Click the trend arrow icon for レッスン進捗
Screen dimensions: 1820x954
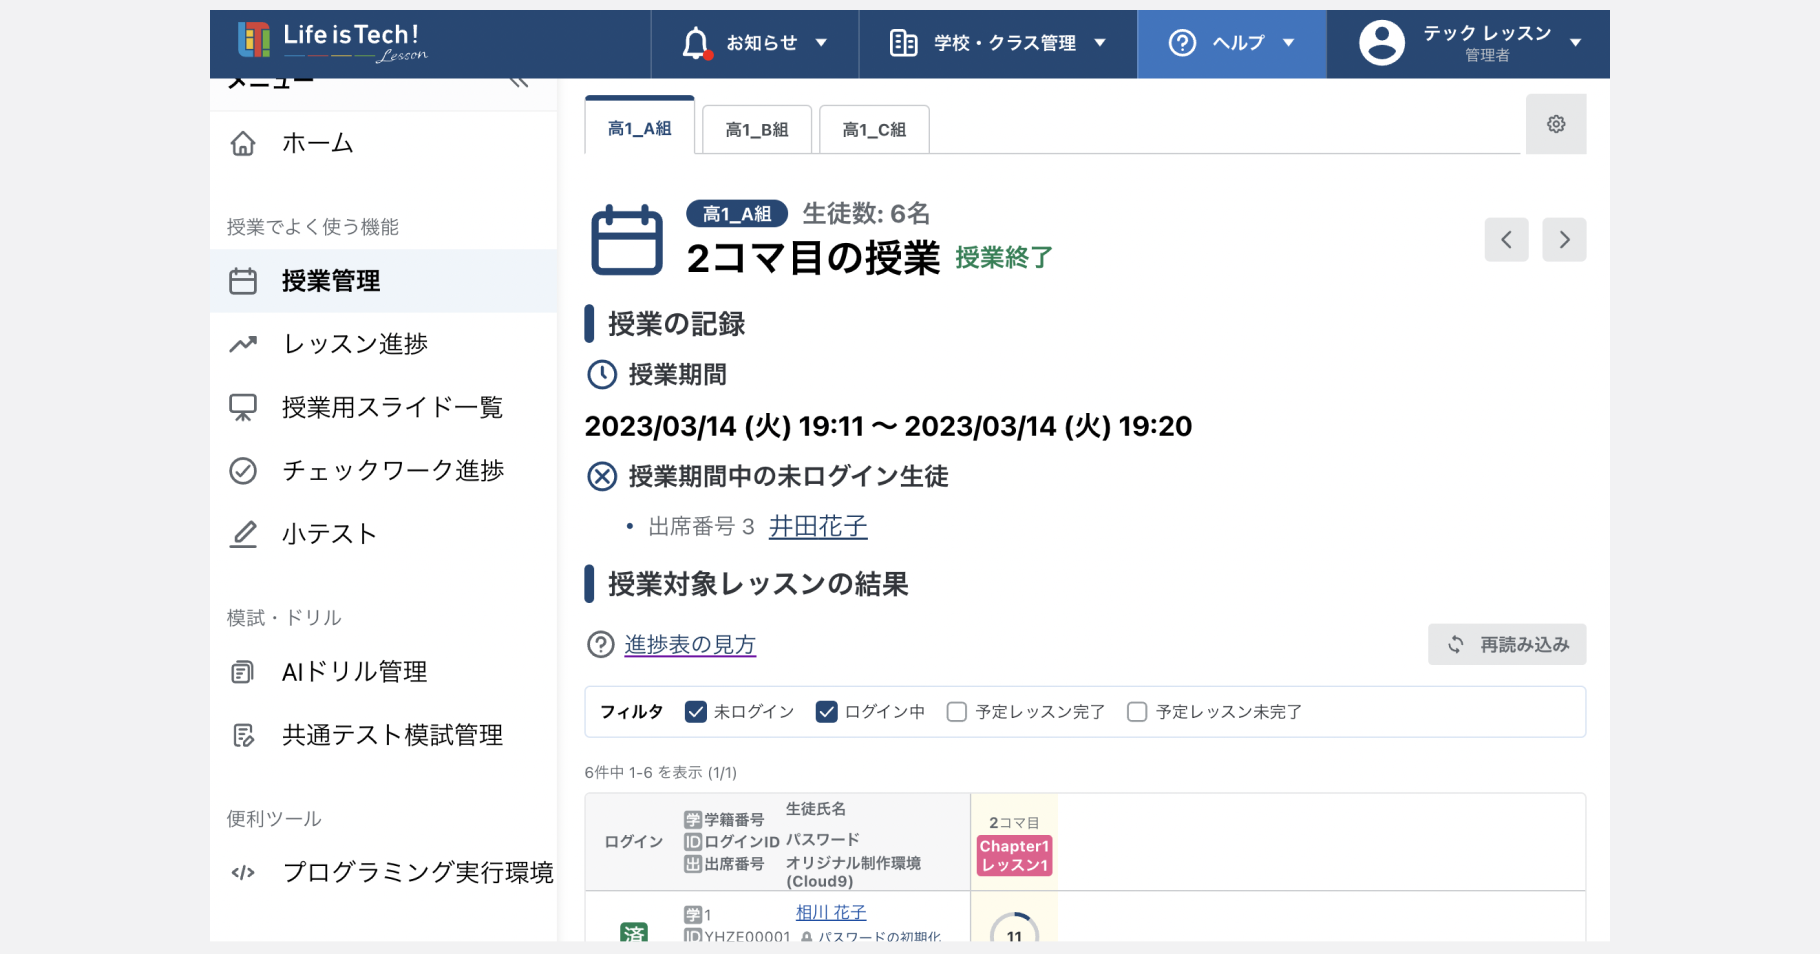(243, 344)
